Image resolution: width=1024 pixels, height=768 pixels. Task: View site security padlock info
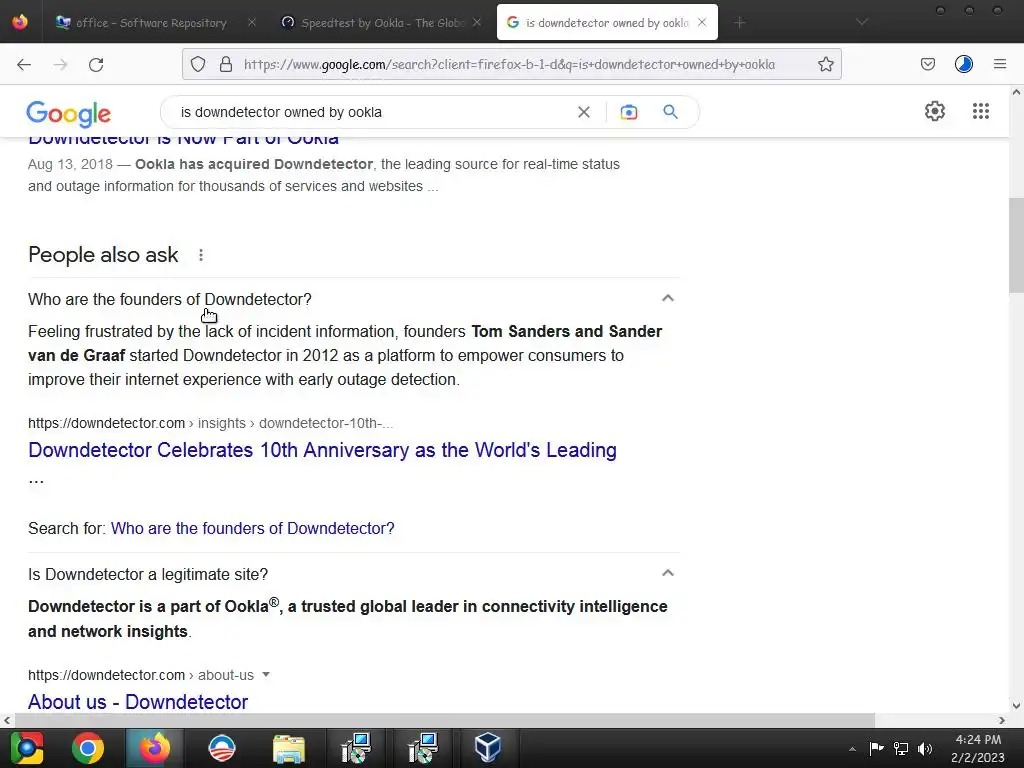226,64
